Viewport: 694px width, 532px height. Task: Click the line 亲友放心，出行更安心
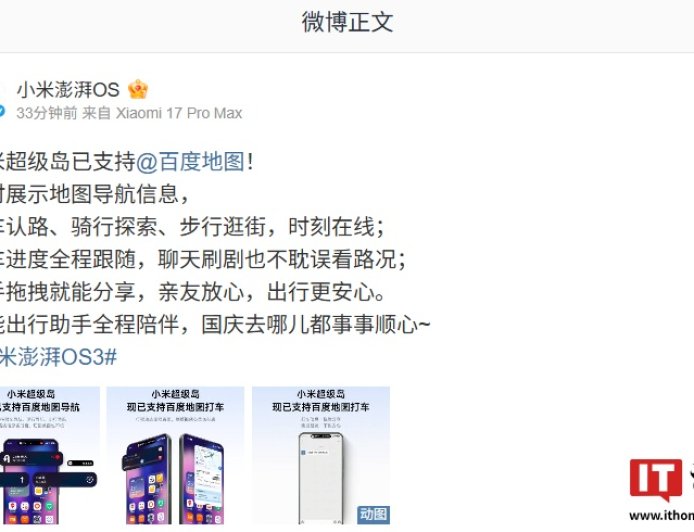click(272, 292)
